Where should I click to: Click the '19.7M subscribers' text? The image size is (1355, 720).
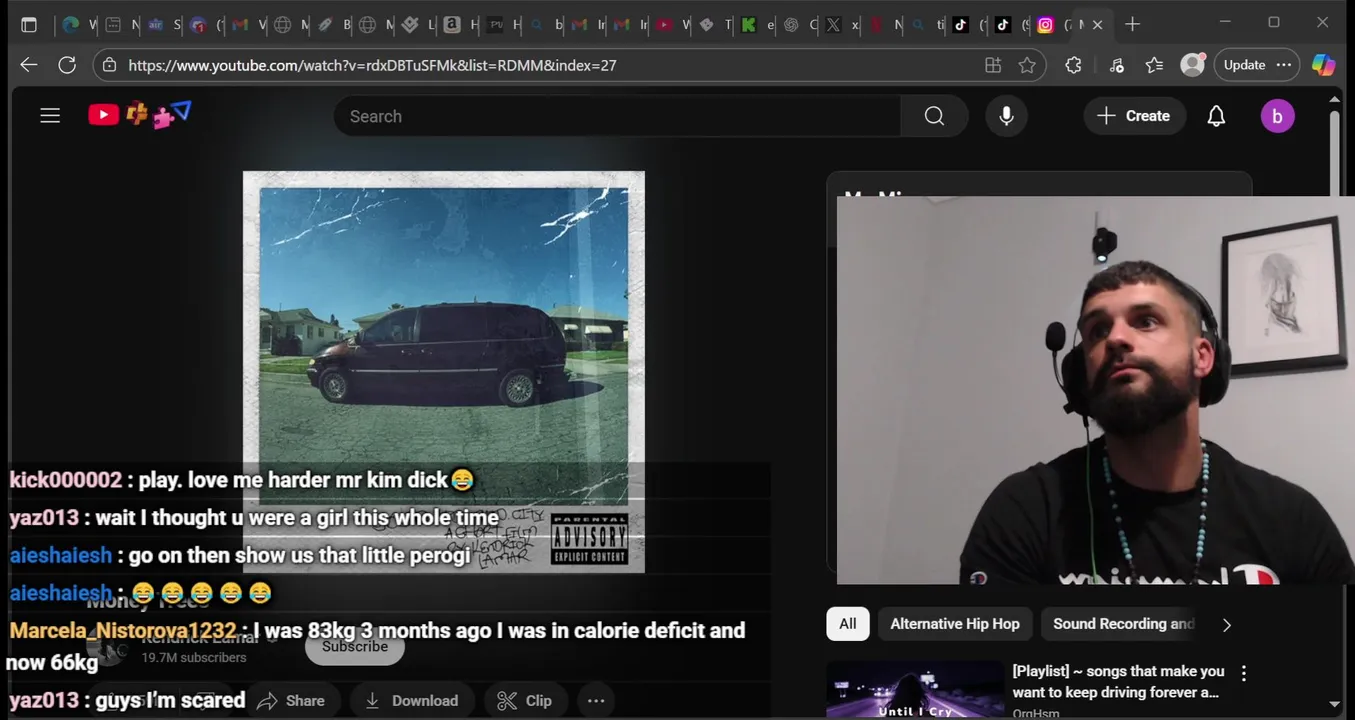[x=193, y=658]
